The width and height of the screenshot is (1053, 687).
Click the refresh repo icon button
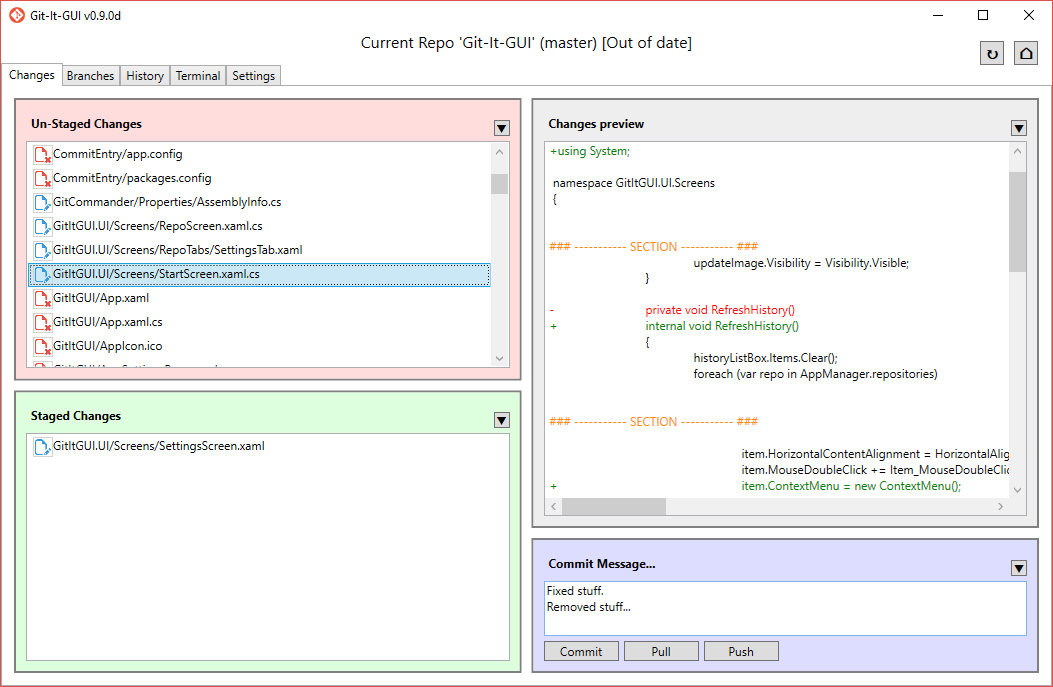992,54
